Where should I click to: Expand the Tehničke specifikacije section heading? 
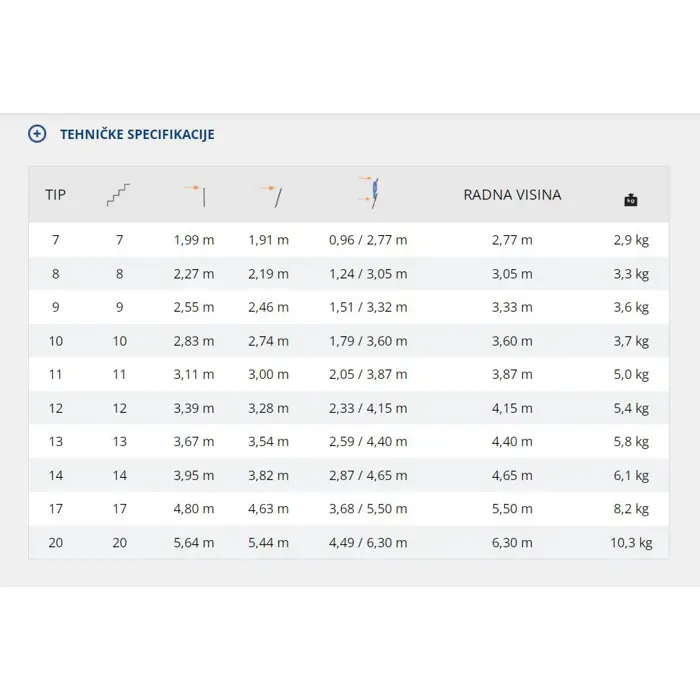tap(137, 134)
